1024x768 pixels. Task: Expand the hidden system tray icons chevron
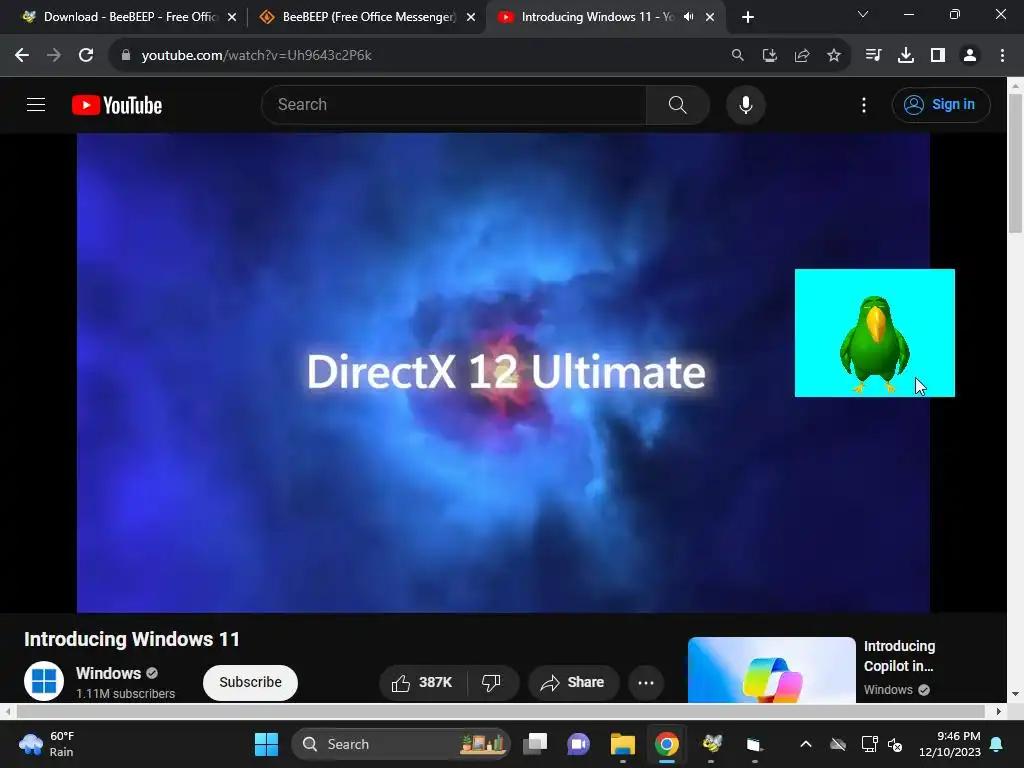tap(806, 744)
